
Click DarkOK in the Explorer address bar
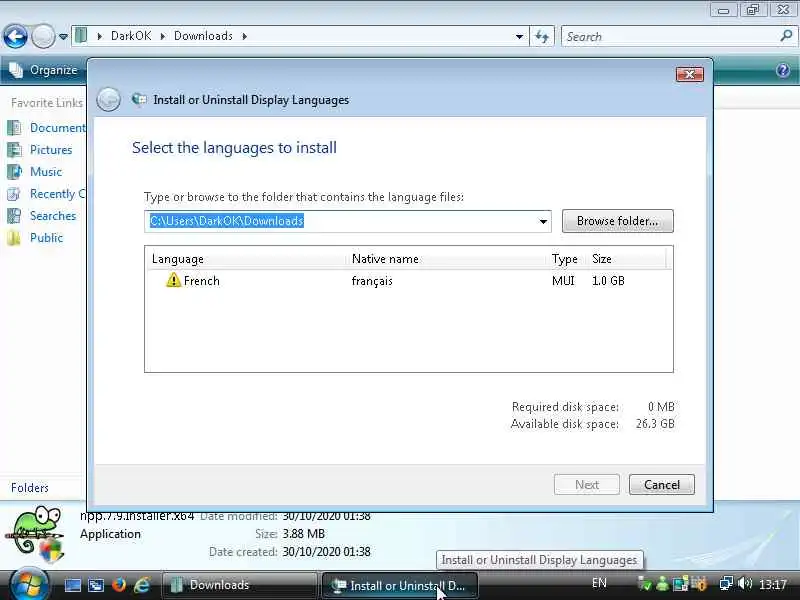coord(131,36)
